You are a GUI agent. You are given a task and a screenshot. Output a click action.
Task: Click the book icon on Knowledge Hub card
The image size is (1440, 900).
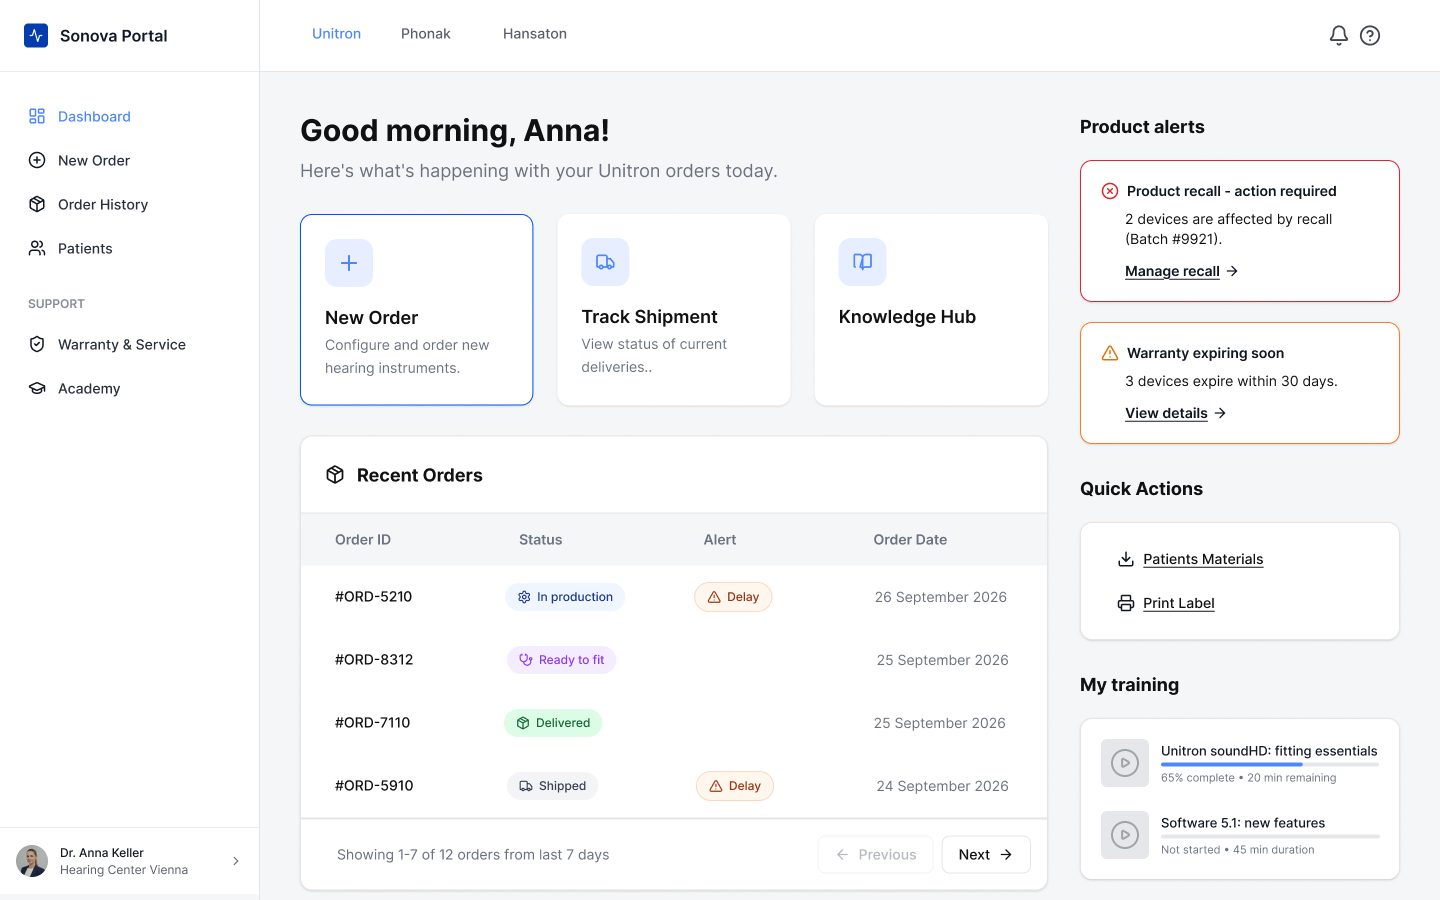click(x=862, y=262)
